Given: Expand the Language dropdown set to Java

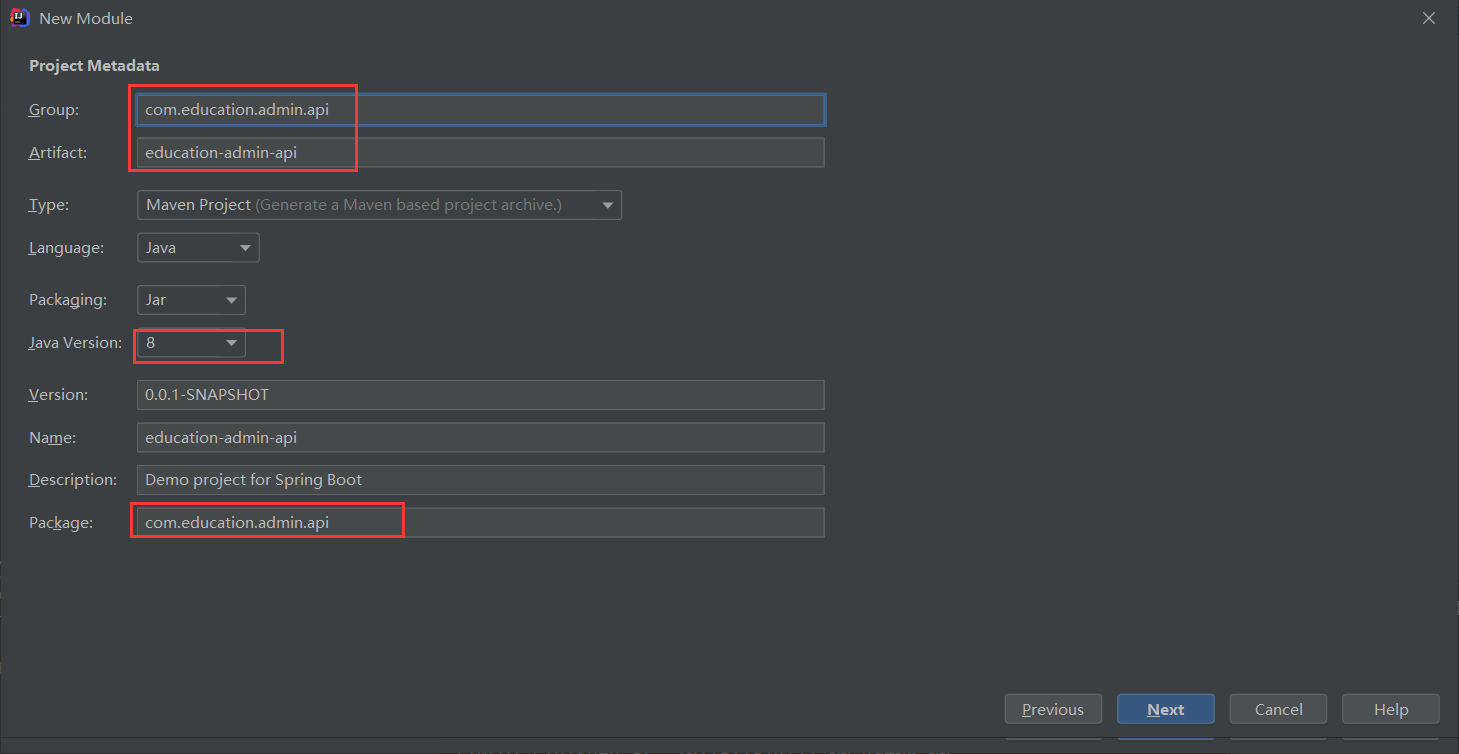Looking at the screenshot, I should 198,248.
